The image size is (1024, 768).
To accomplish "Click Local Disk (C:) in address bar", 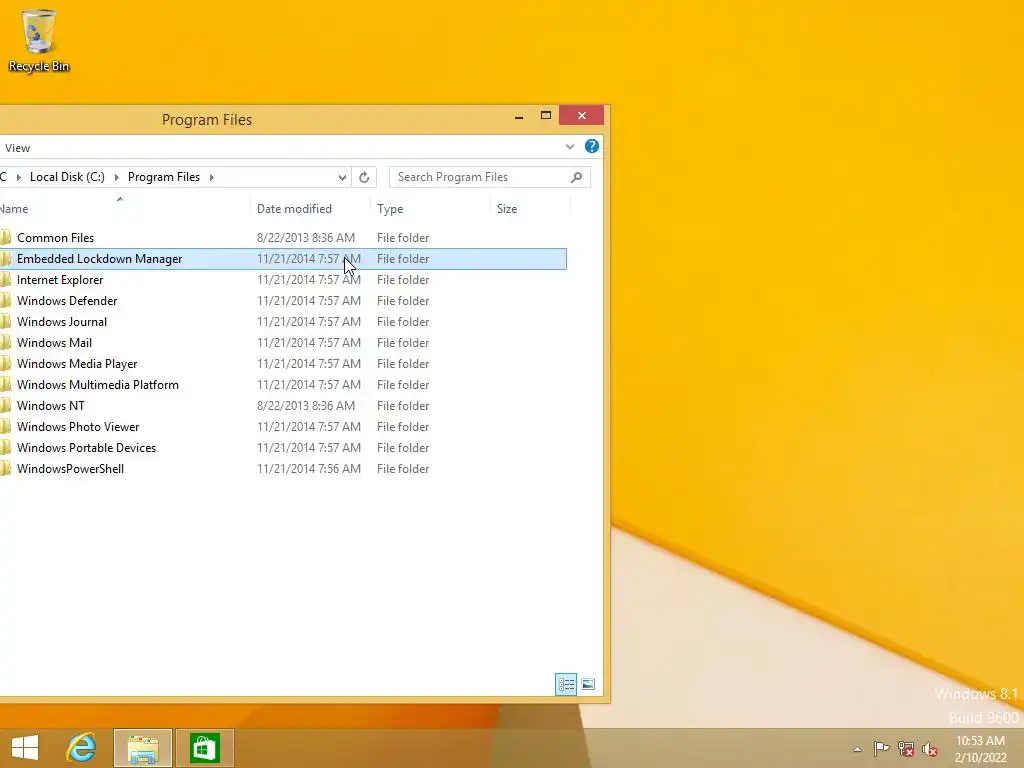I will click(67, 177).
